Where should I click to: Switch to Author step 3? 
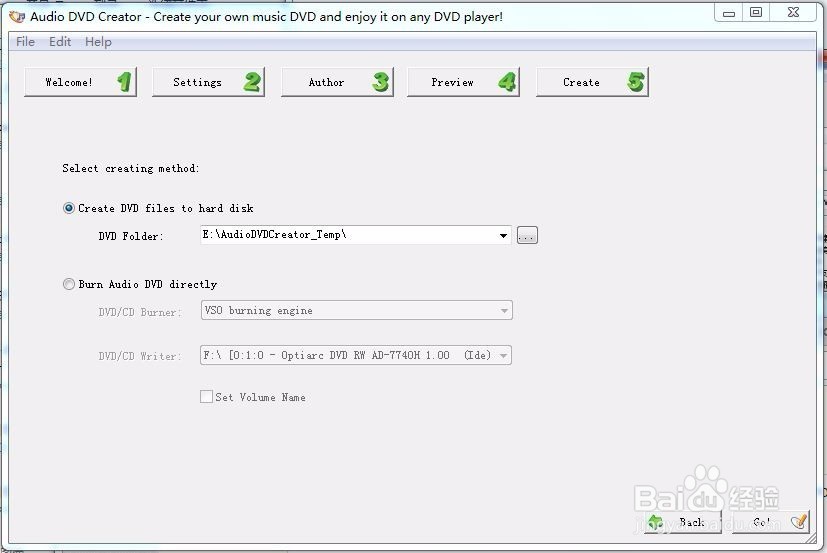pyautogui.click(x=338, y=82)
